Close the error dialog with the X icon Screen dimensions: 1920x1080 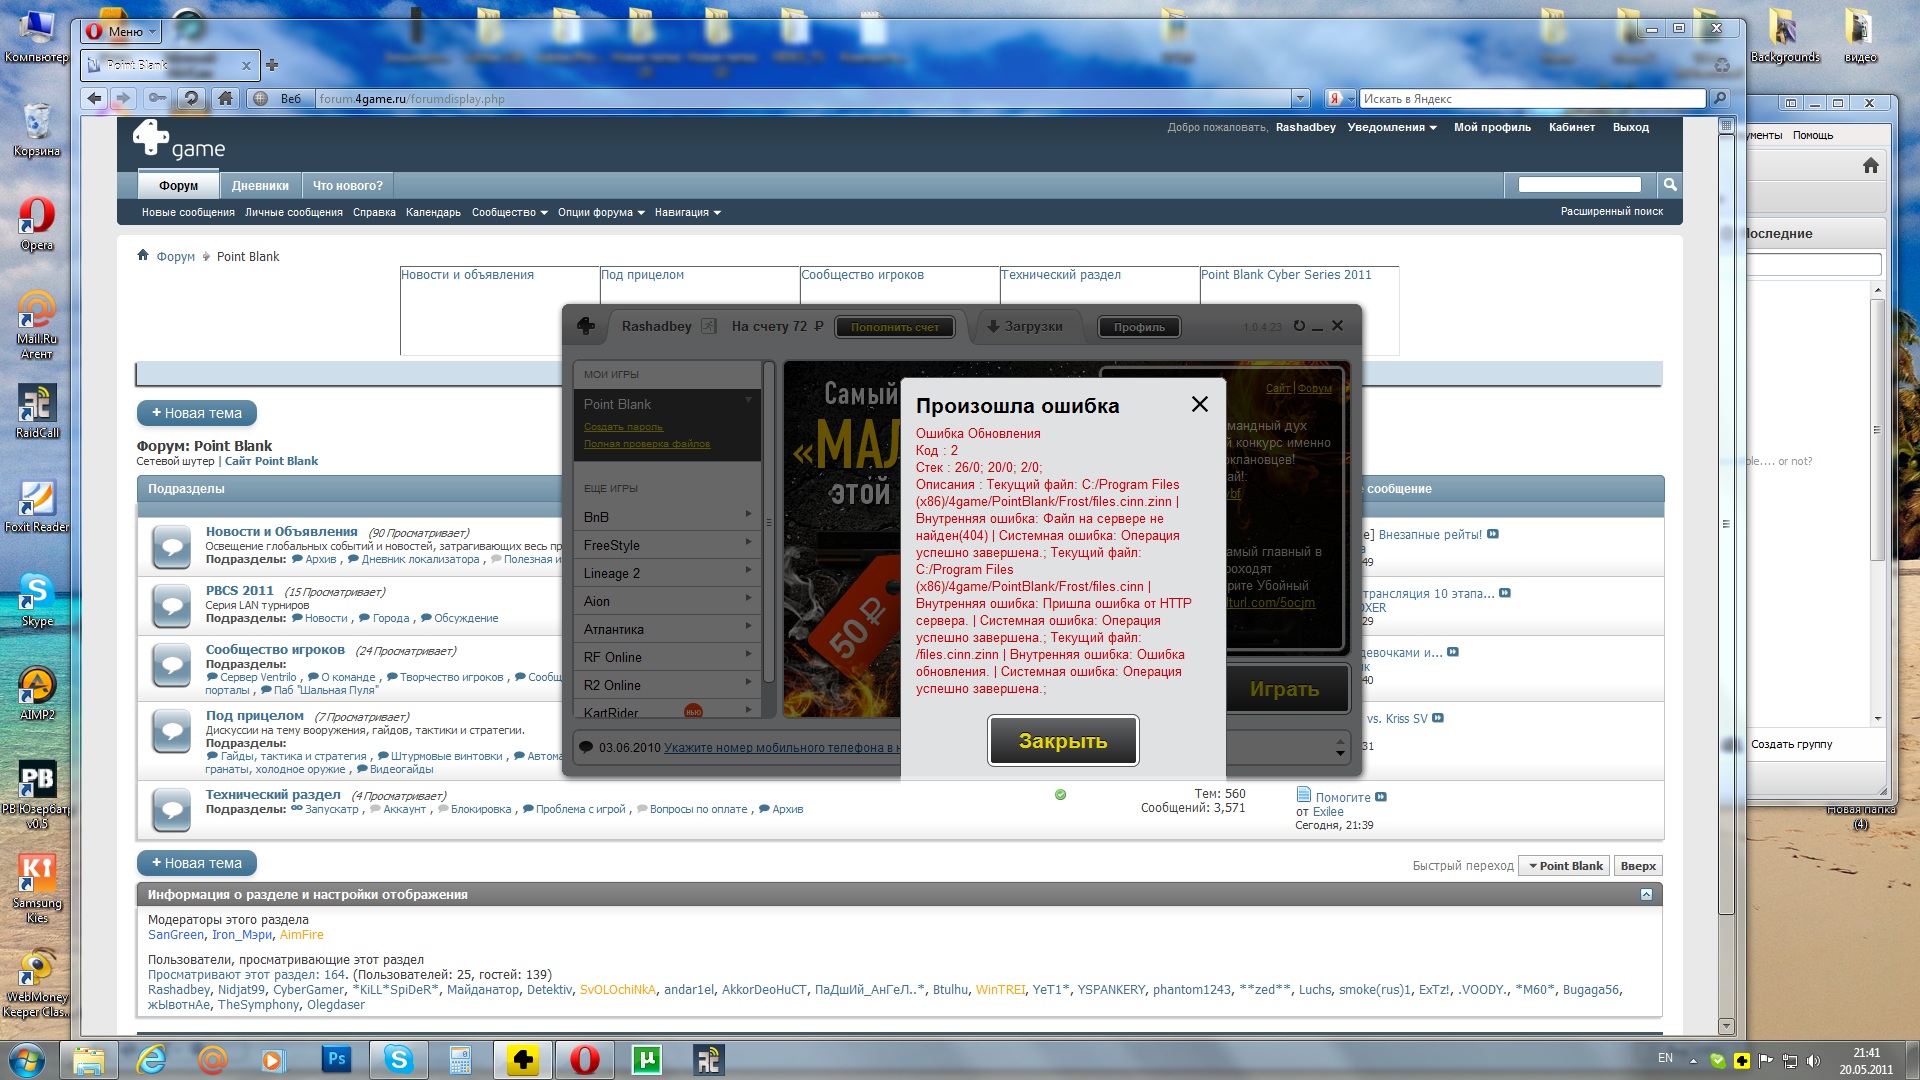1199,404
